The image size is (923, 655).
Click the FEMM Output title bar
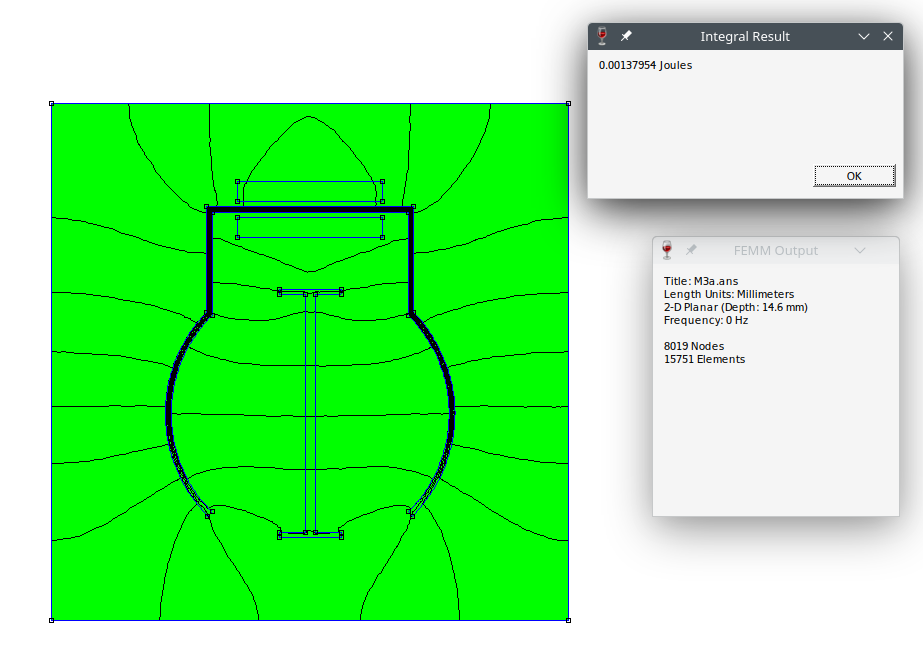click(776, 251)
